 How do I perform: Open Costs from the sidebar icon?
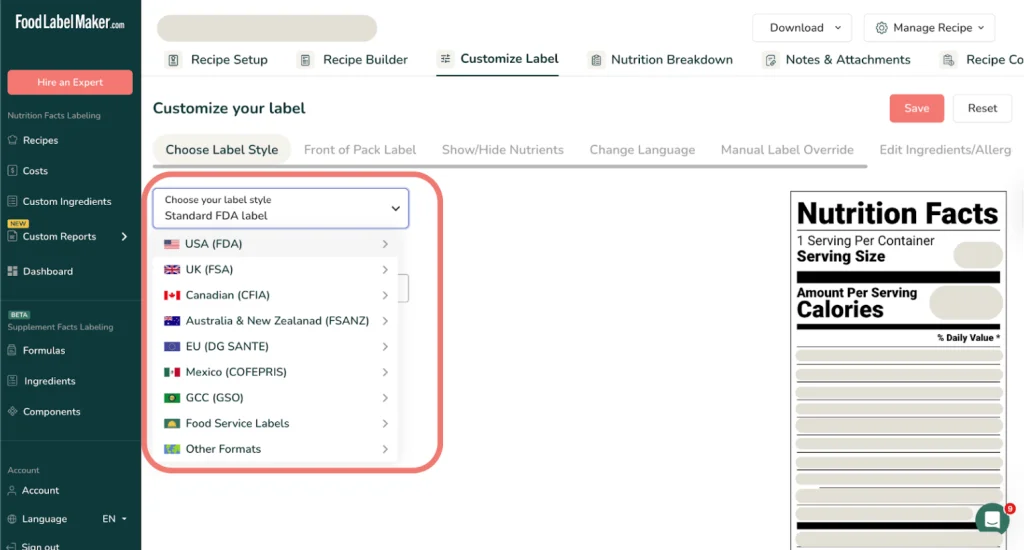tap(13, 171)
